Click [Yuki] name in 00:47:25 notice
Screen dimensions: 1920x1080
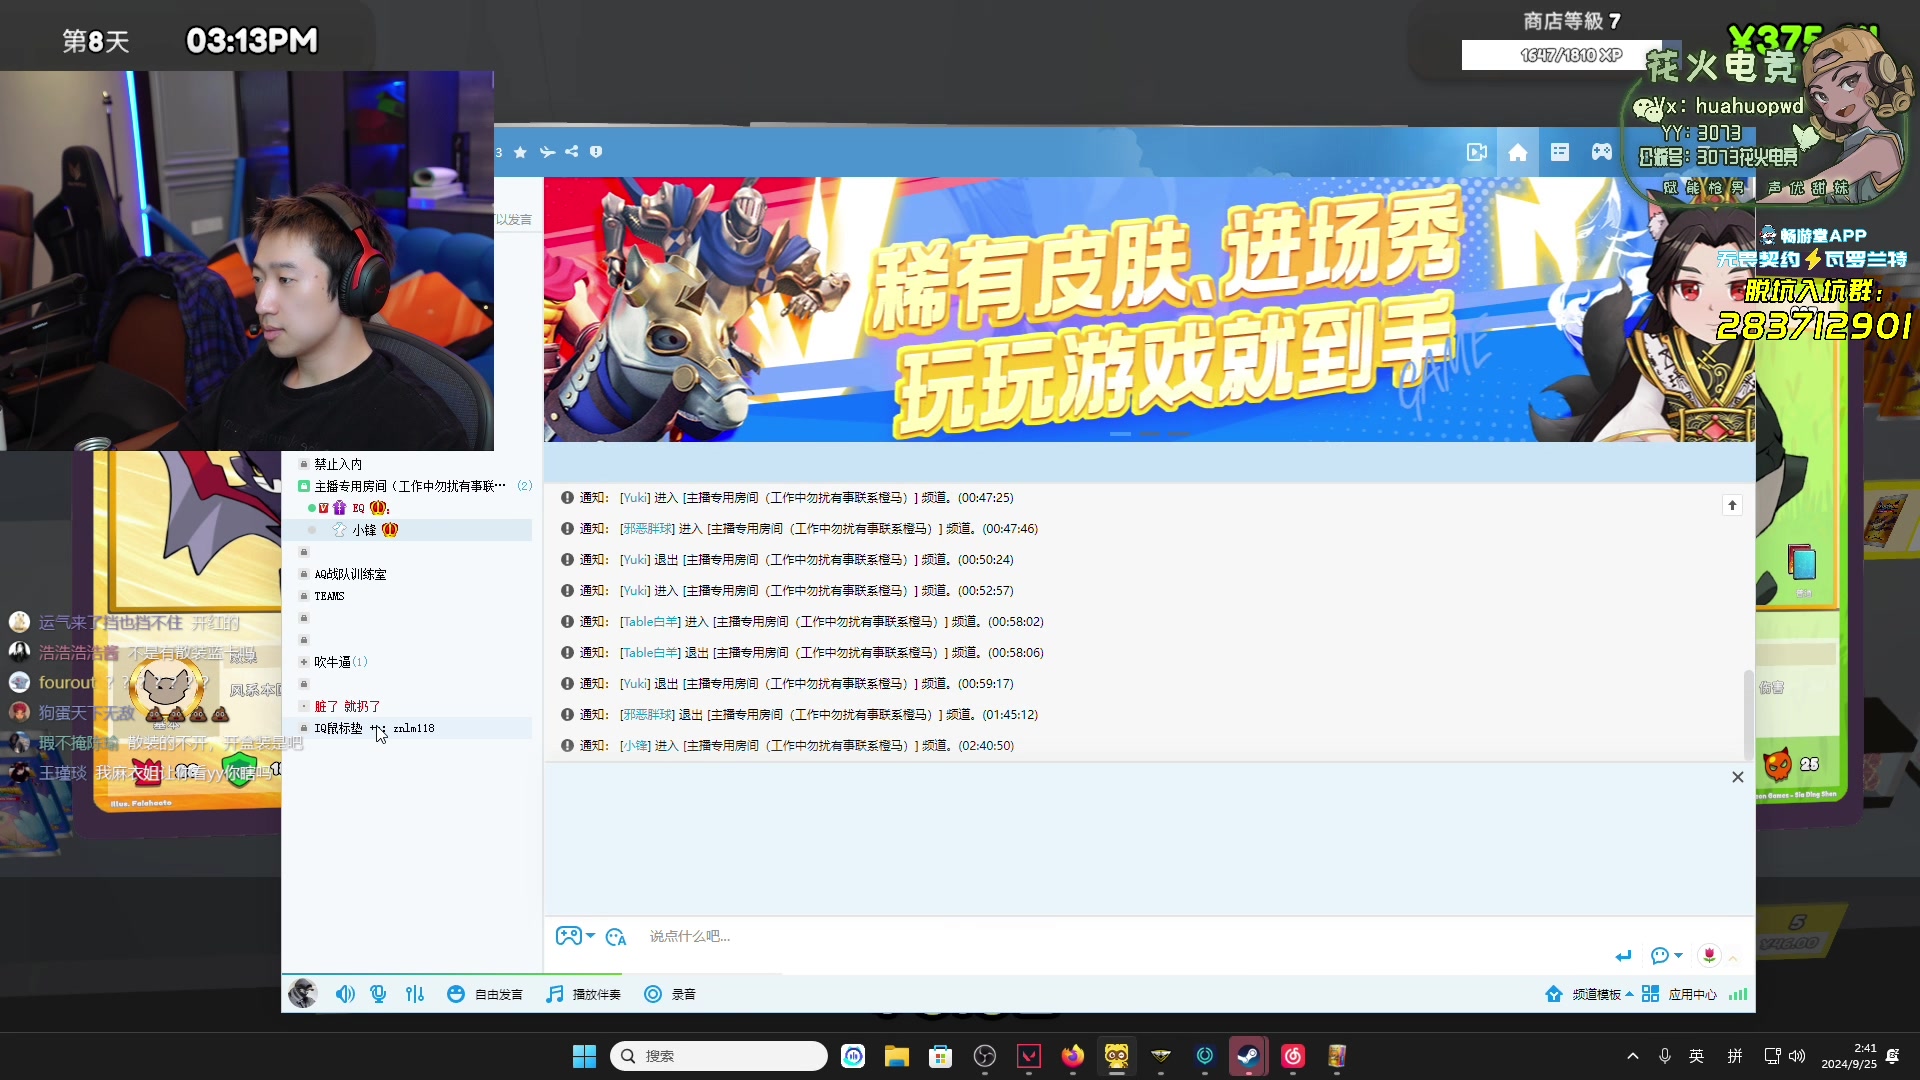[635, 498]
